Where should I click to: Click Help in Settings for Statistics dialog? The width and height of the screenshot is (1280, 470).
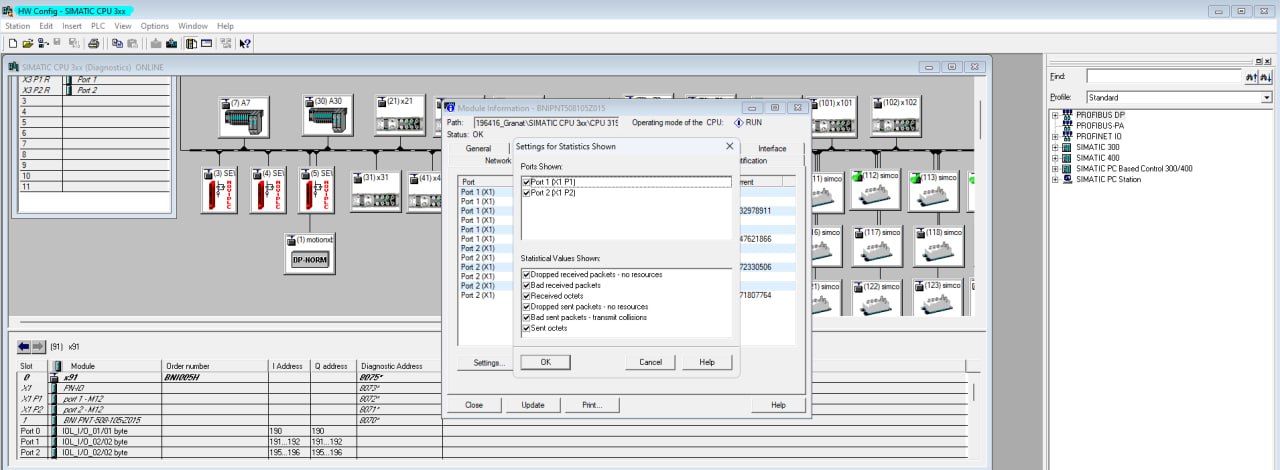coord(707,362)
